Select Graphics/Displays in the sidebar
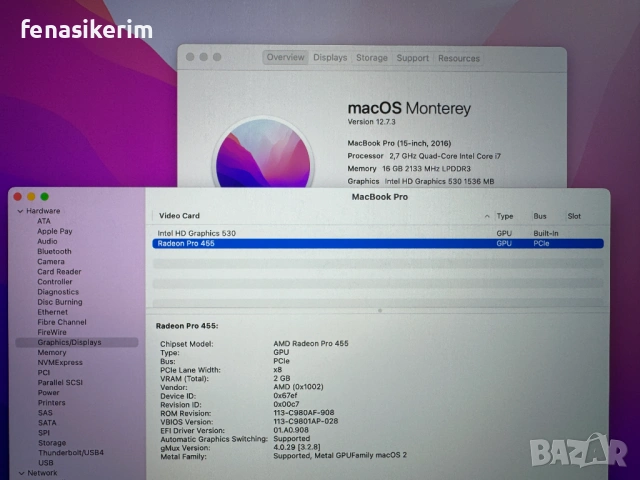This screenshot has height=480, width=640. click(77, 342)
